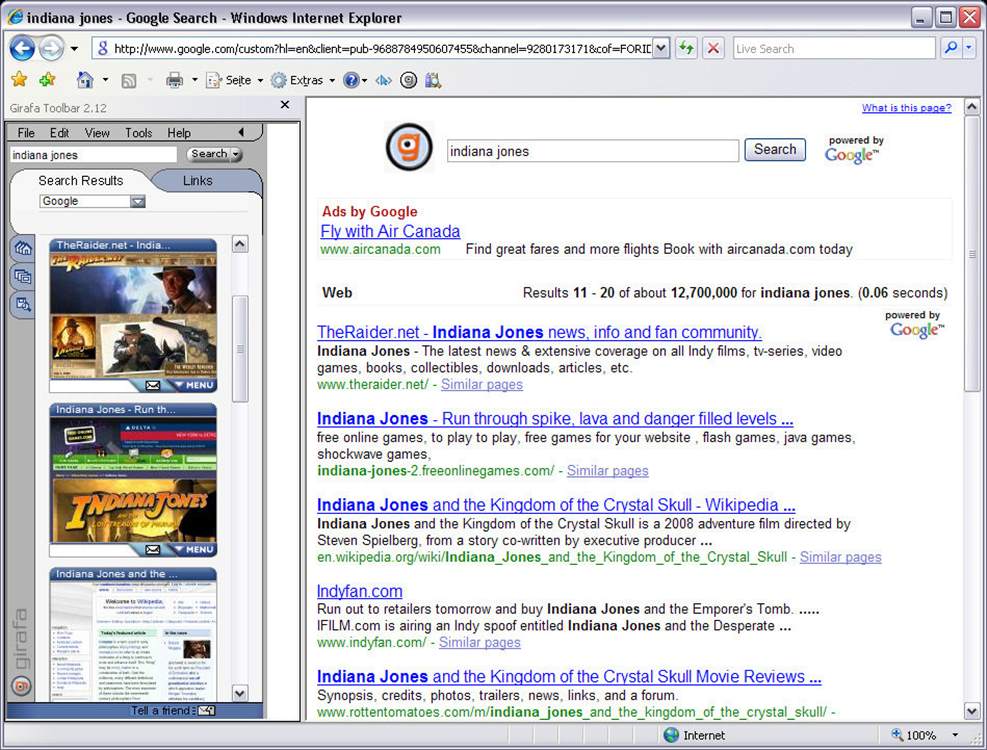Click the blue double-arrow toolbar icon

[383, 80]
